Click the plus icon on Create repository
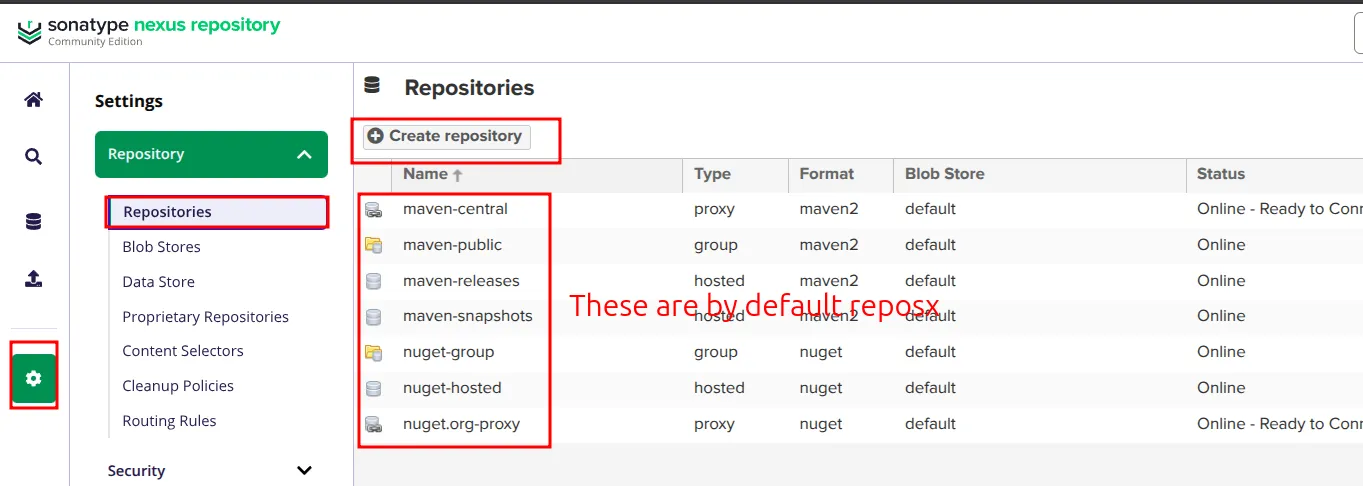The image size is (1363, 486). pyautogui.click(x=376, y=136)
